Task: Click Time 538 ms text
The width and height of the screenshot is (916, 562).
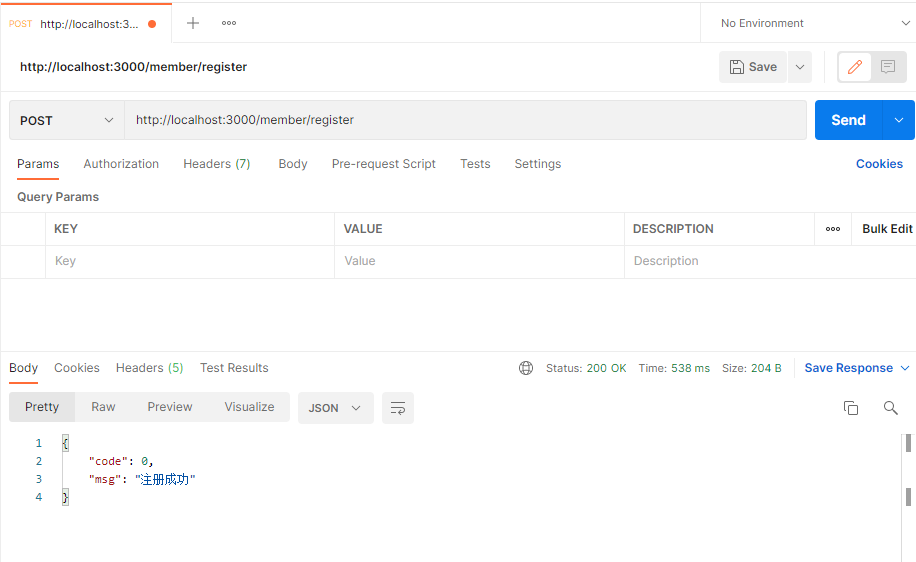Action: (x=674, y=368)
